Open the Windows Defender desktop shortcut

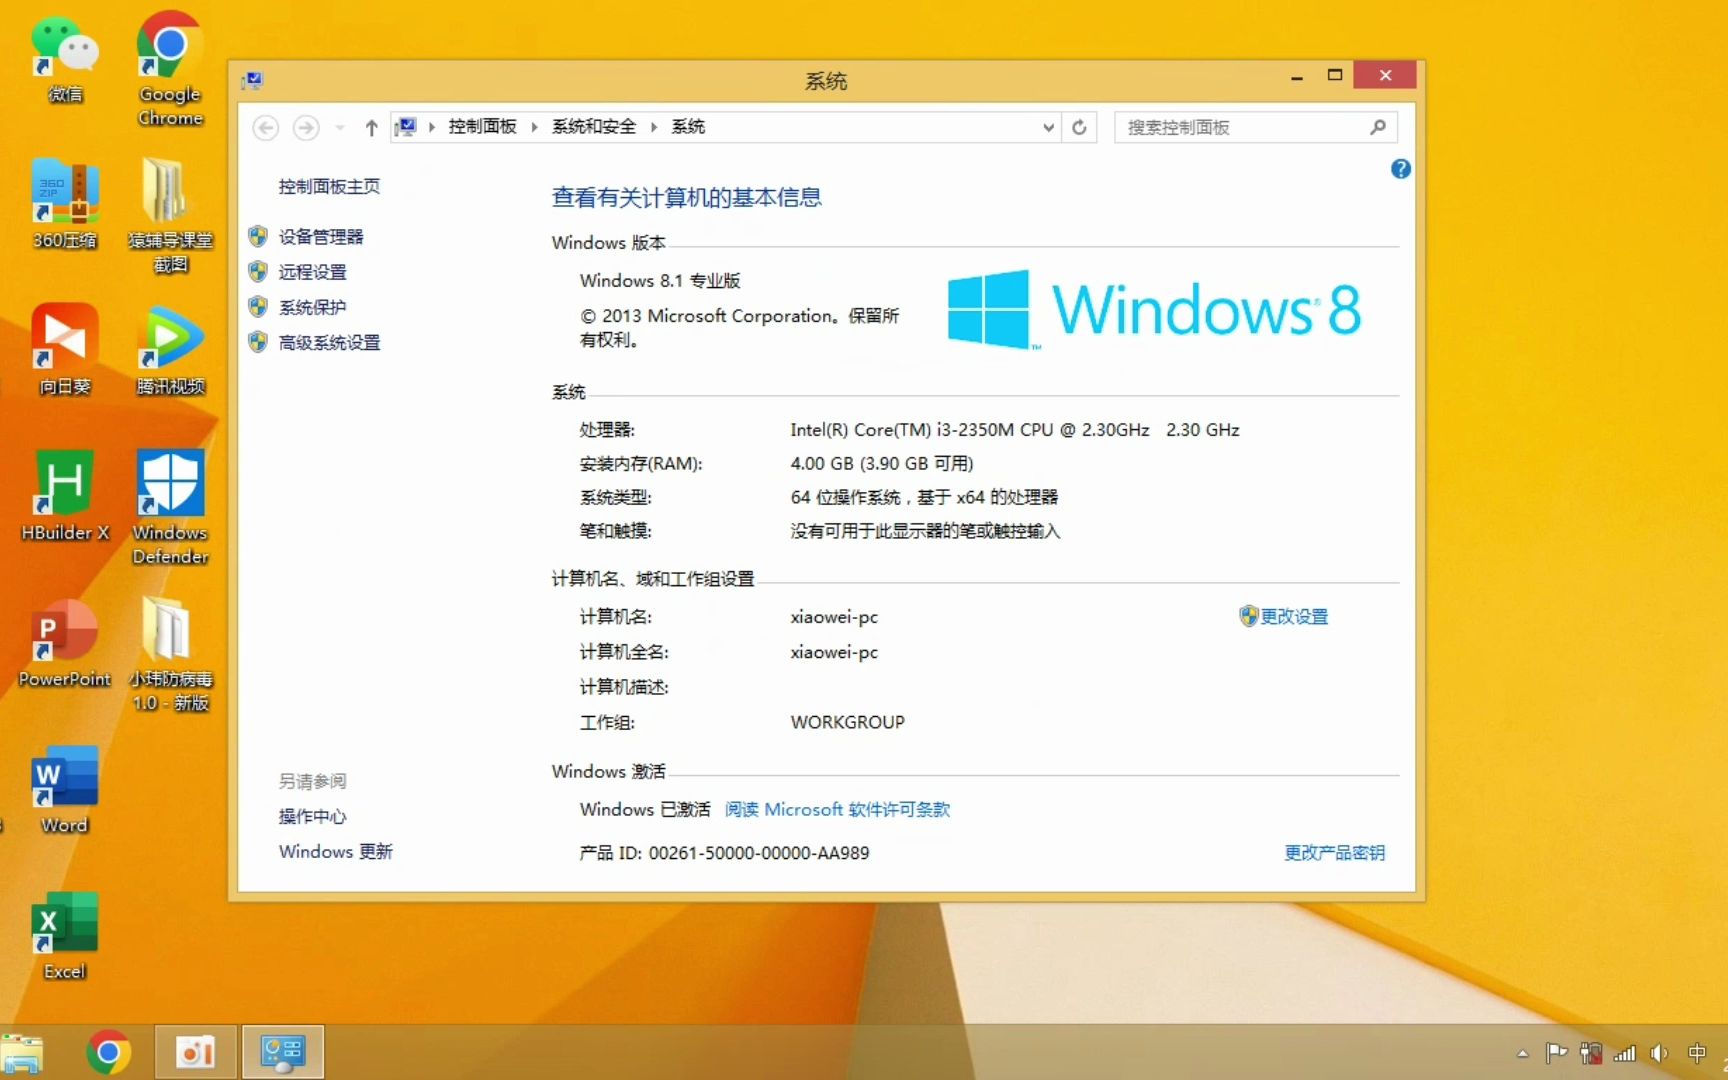[x=170, y=507]
